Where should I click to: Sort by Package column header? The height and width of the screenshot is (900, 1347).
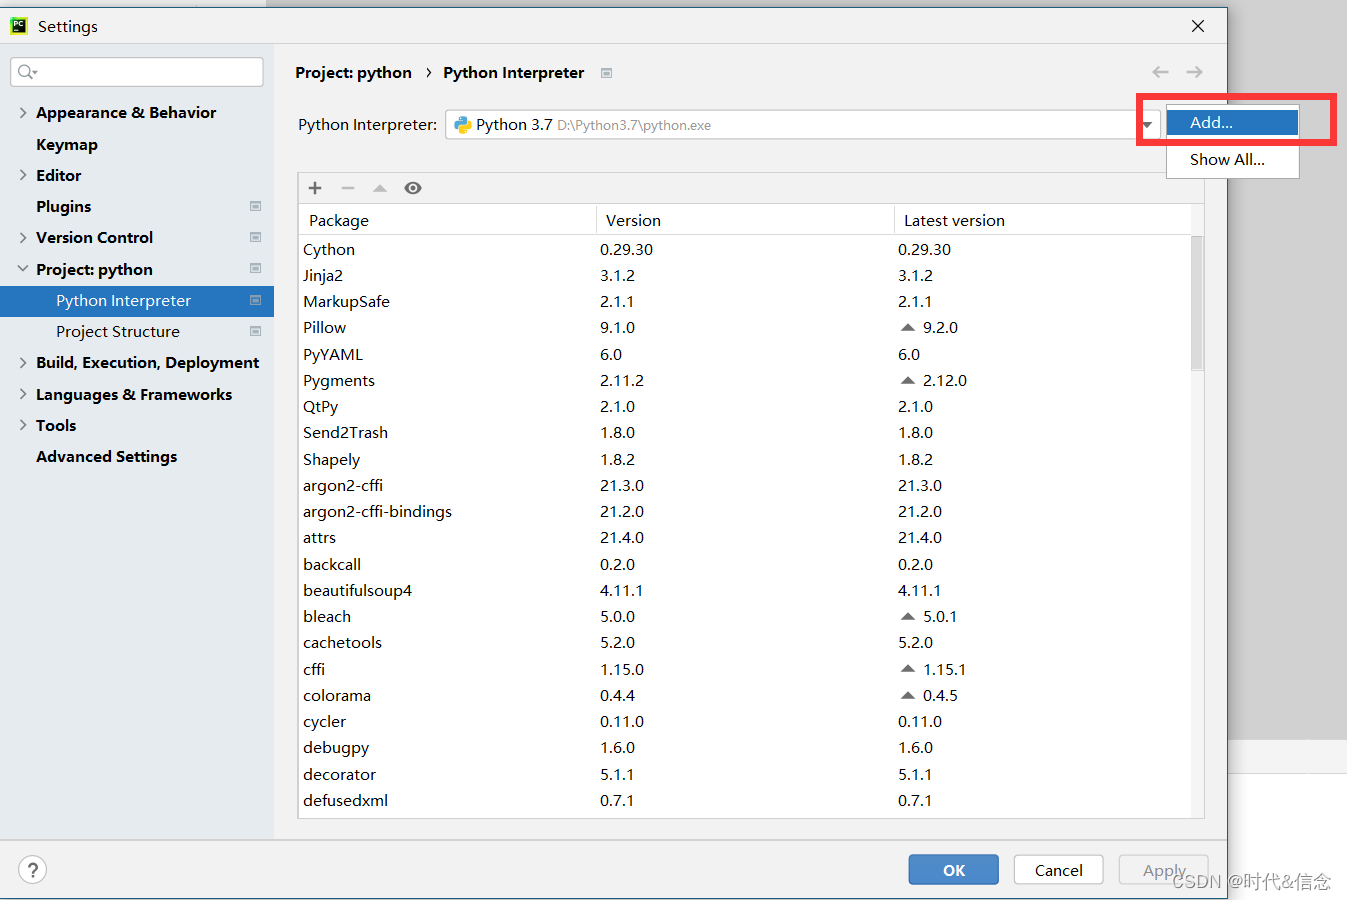(x=447, y=220)
